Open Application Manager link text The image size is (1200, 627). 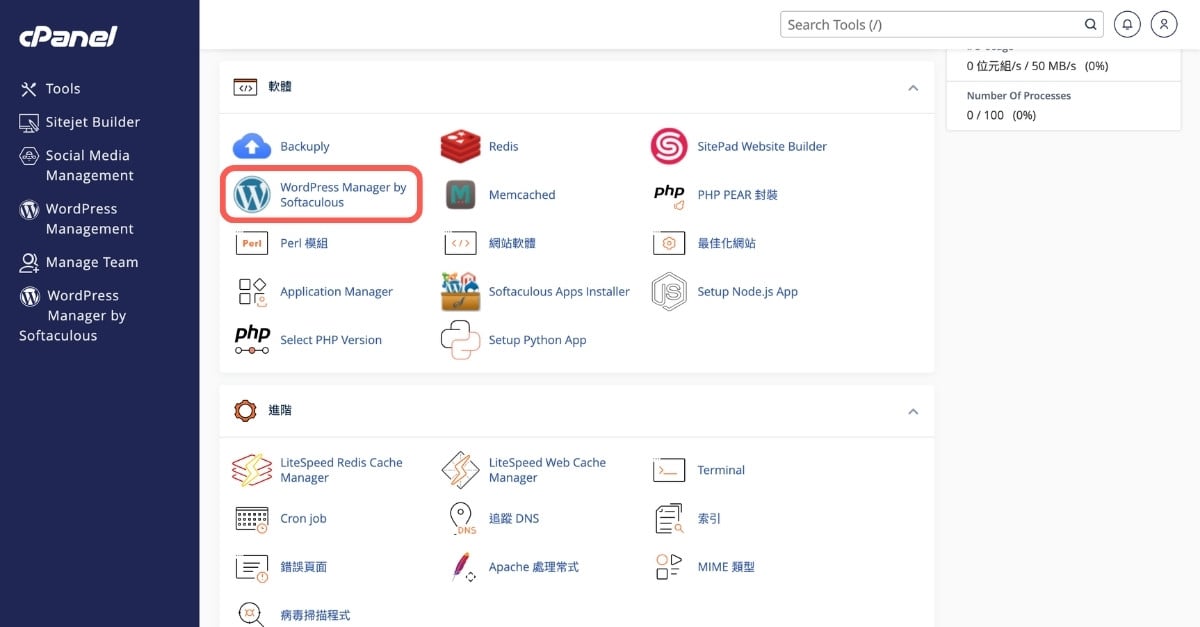336,292
